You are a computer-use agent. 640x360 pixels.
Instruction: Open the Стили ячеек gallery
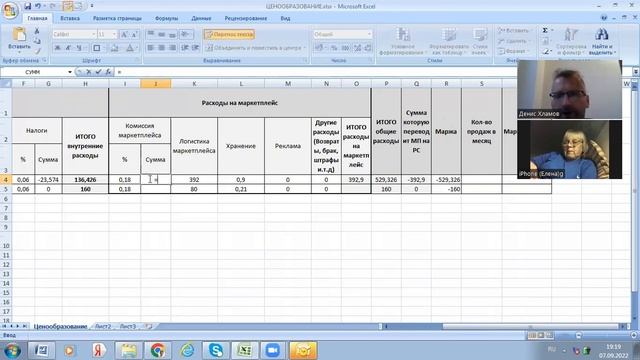[x=480, y=42]
